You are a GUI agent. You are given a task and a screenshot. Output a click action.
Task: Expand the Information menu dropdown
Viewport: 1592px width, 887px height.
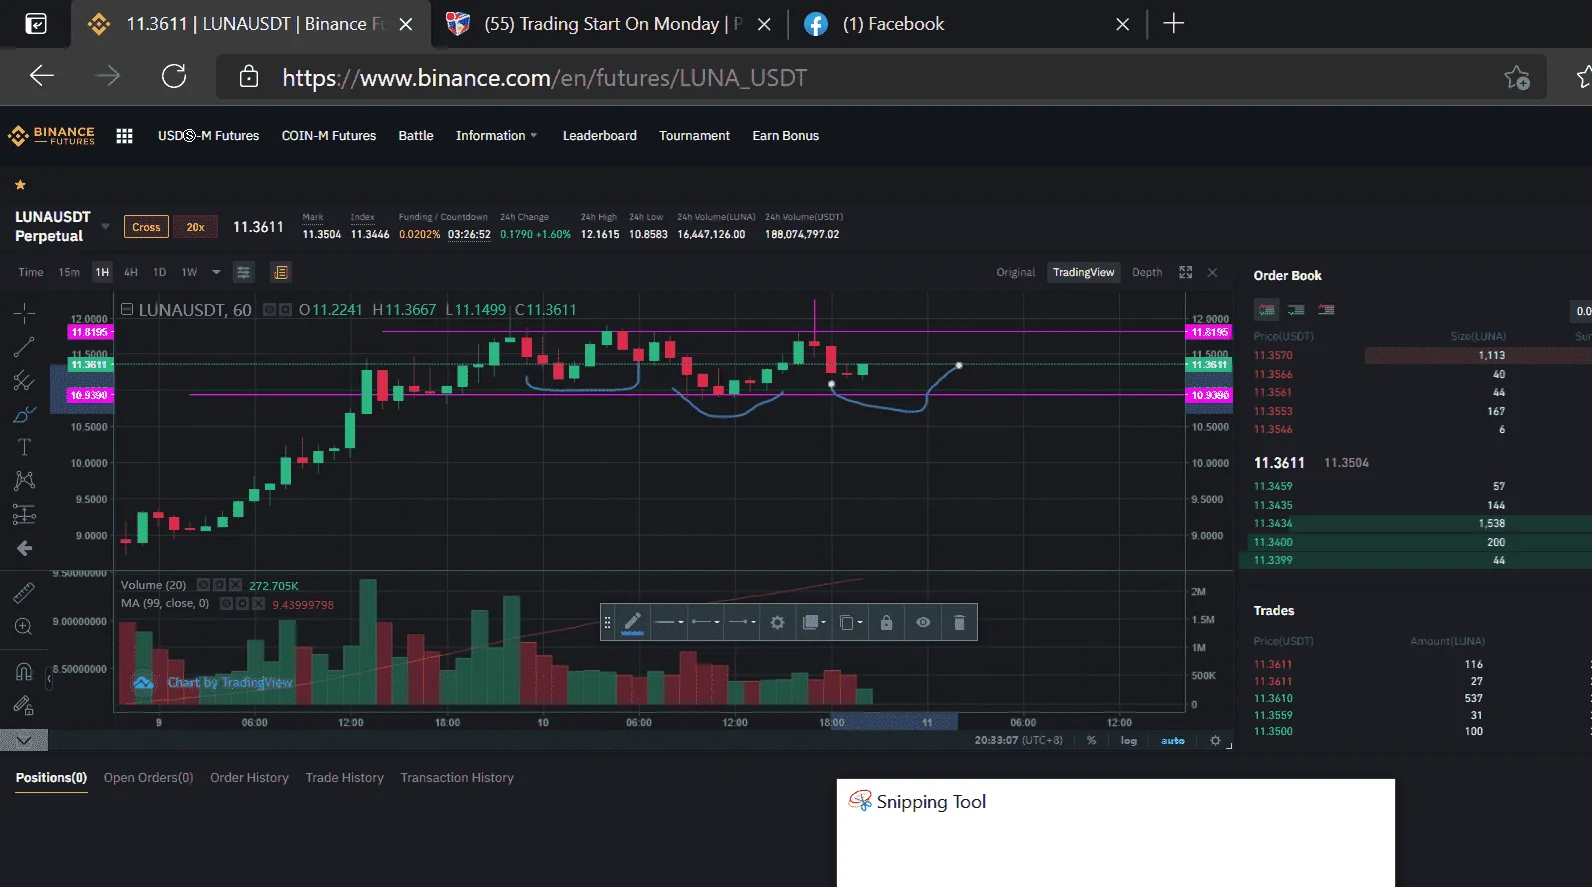496,136
